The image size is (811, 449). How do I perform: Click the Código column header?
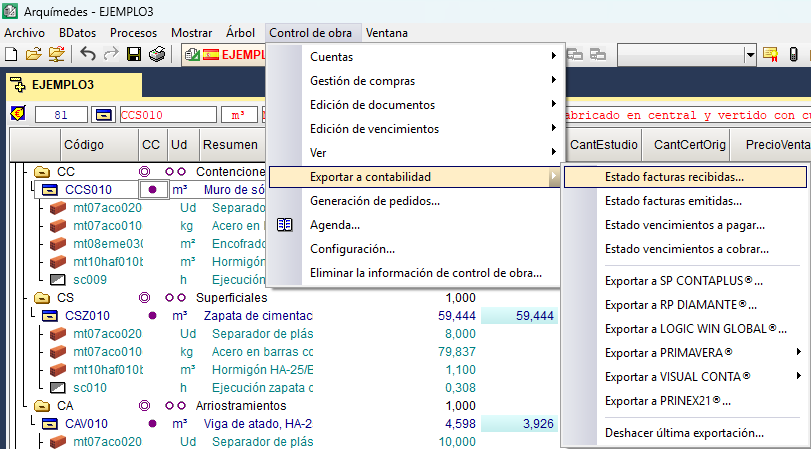(x=100, y=145)
